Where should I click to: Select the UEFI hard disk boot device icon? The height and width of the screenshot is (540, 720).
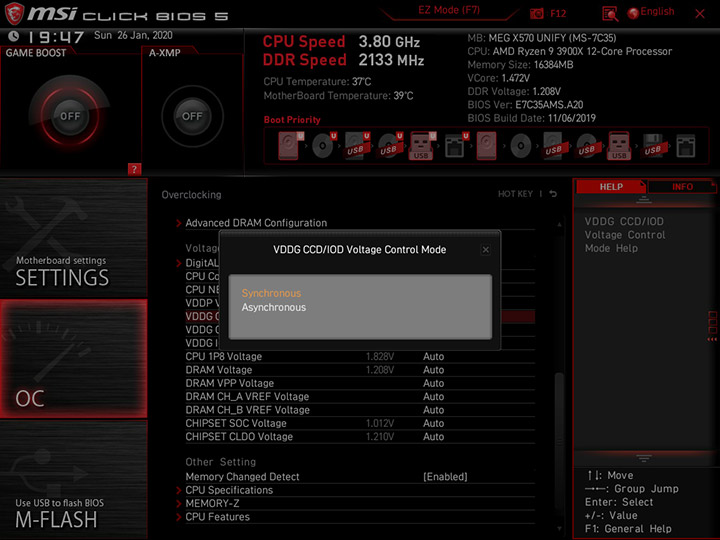pos(290,146)
